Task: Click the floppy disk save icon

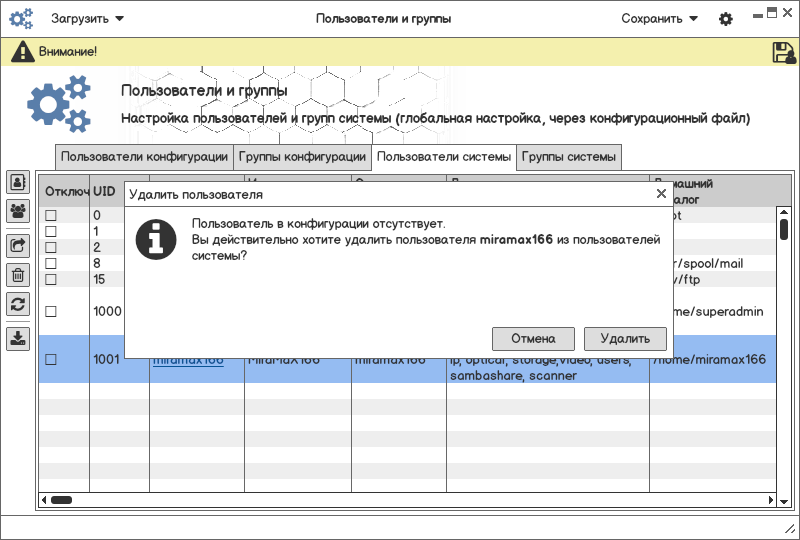Action: 783,52
